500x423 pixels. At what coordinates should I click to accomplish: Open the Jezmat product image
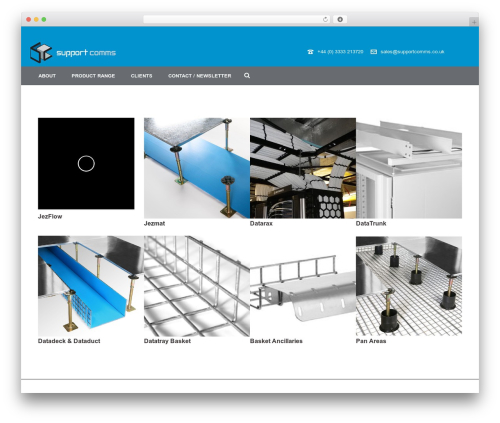(x=197, y=168)
